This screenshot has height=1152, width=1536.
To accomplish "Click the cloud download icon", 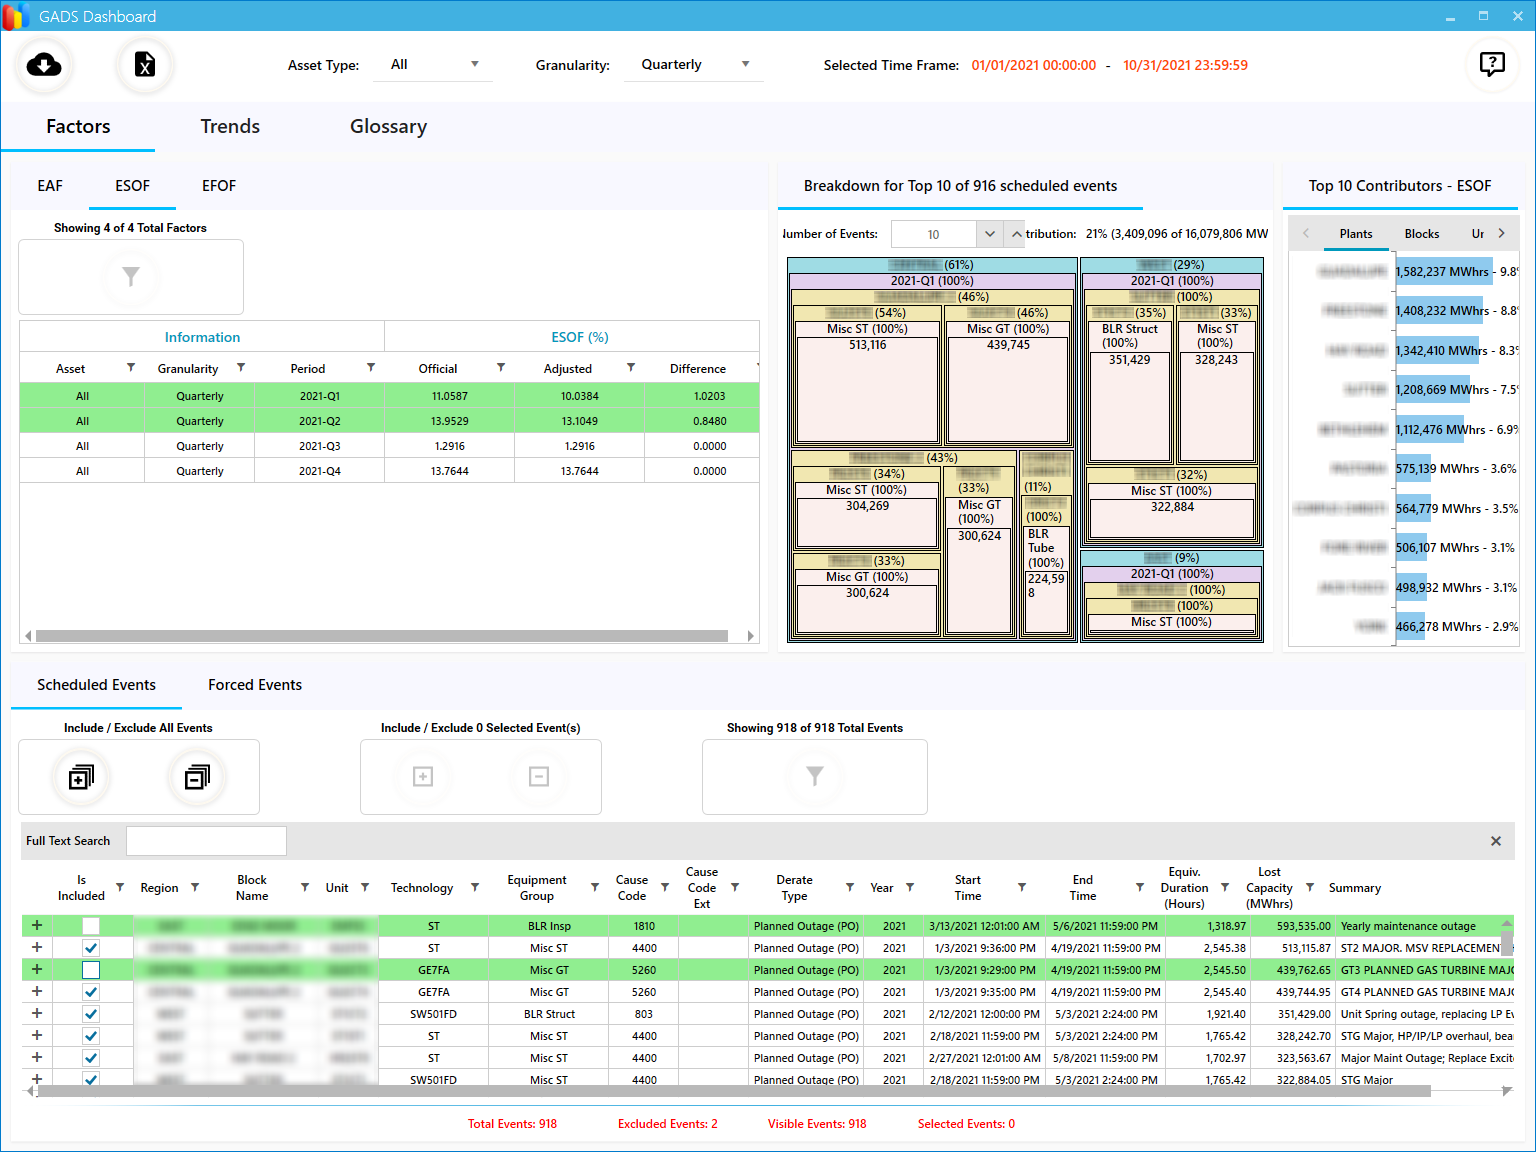I will click(44, 65).
